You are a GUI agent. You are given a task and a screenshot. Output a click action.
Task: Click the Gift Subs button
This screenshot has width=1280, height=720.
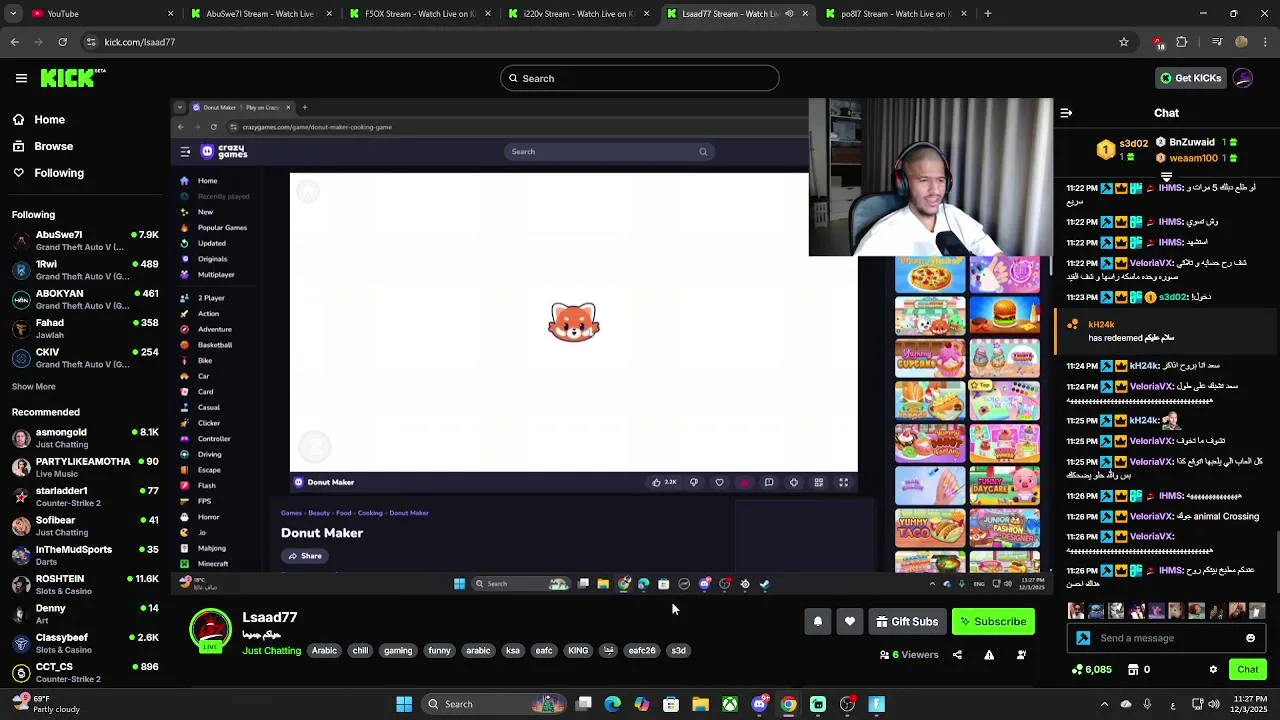[907, 622]
